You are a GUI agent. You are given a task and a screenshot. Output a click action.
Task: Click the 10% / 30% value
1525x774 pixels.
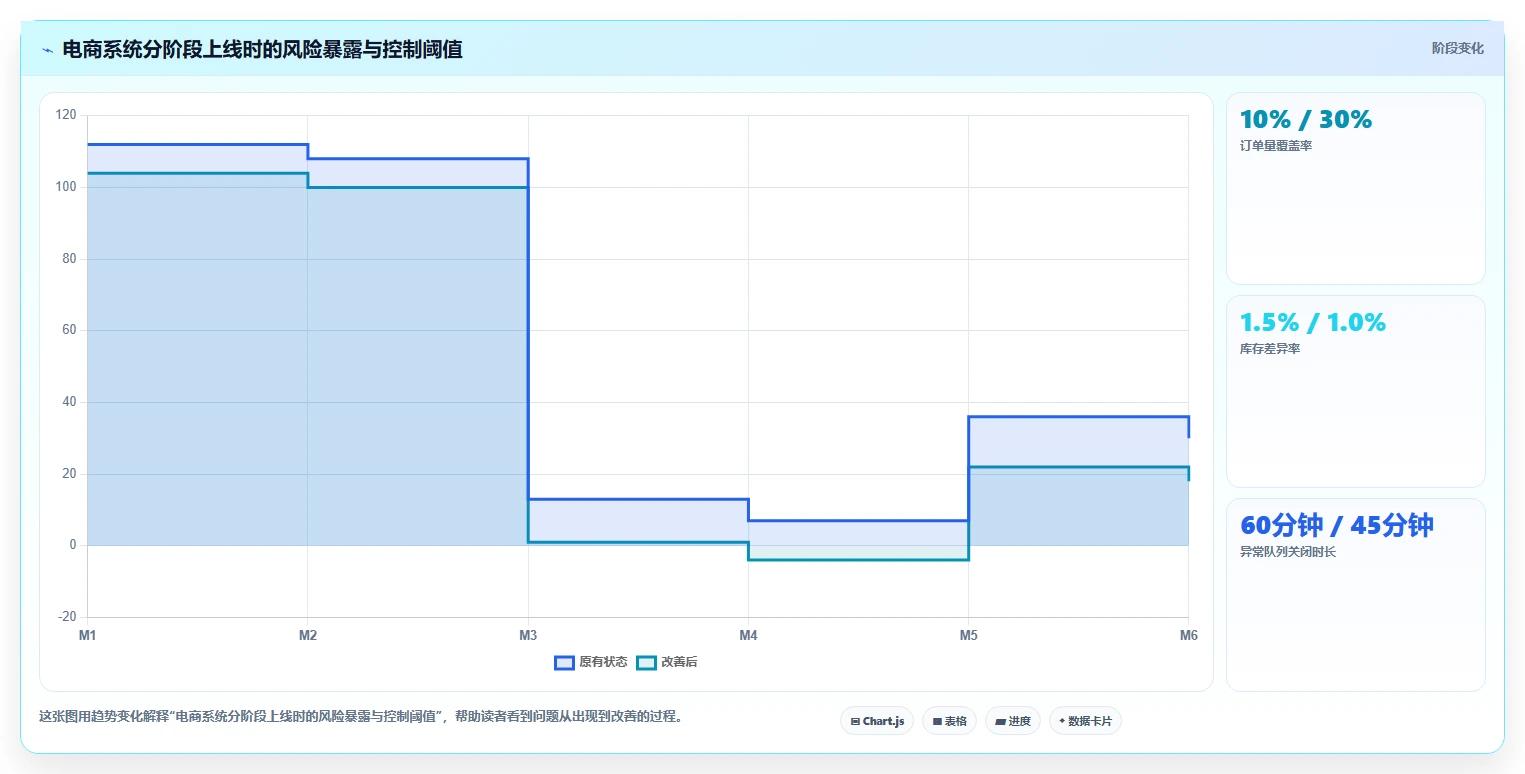point(1306,120)
